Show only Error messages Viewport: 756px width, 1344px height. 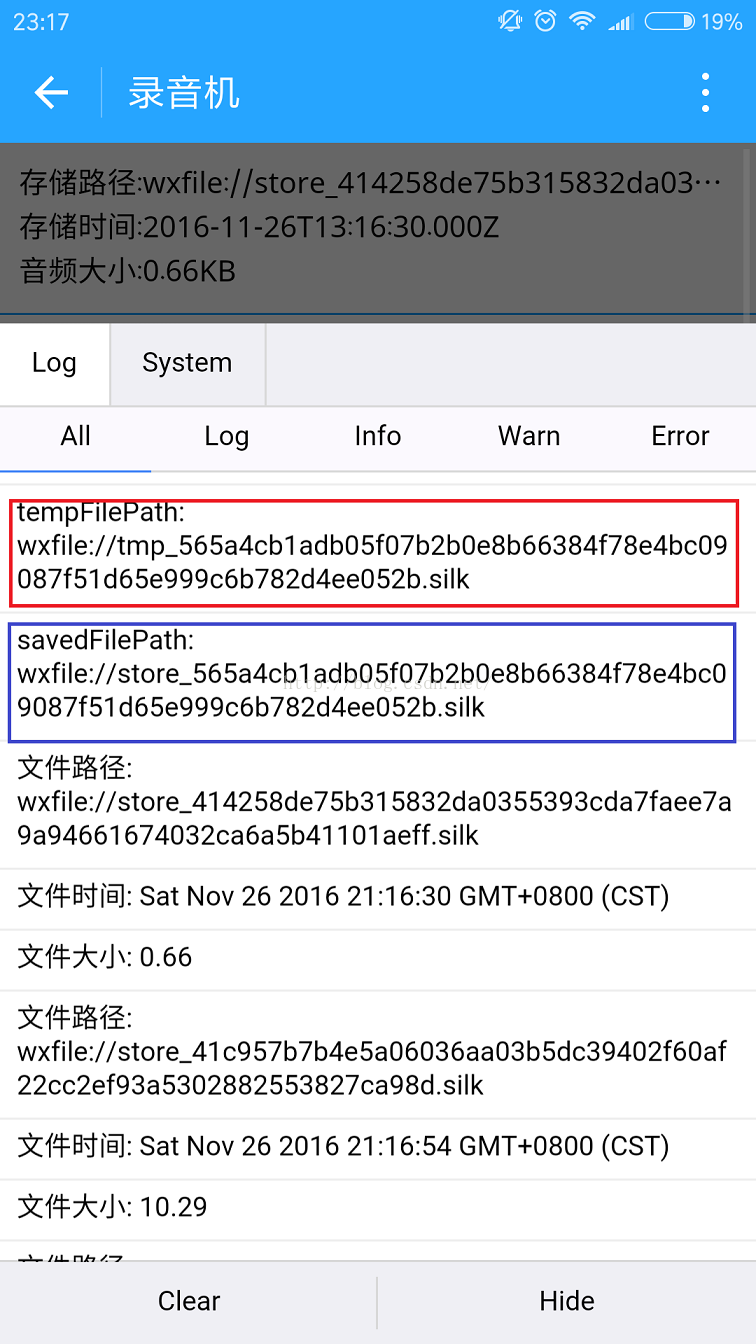(x=680, y=437)
